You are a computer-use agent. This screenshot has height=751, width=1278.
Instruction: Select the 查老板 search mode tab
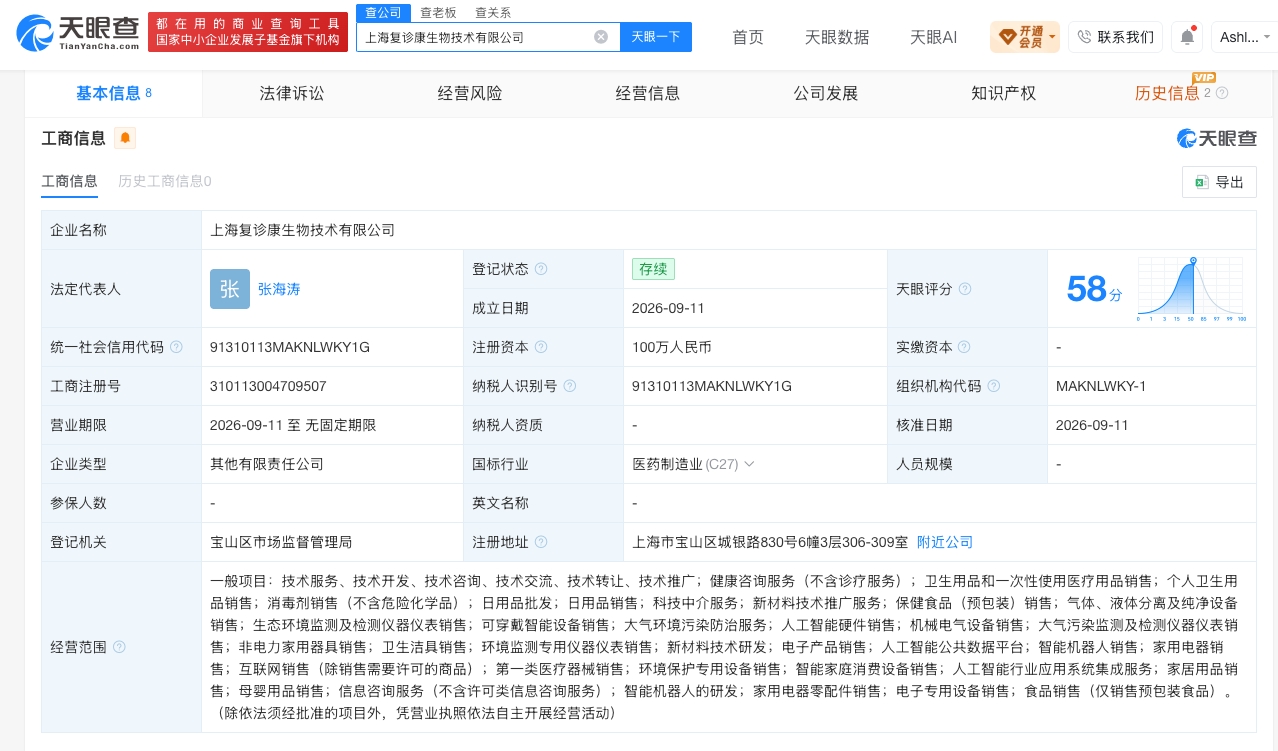438,12
